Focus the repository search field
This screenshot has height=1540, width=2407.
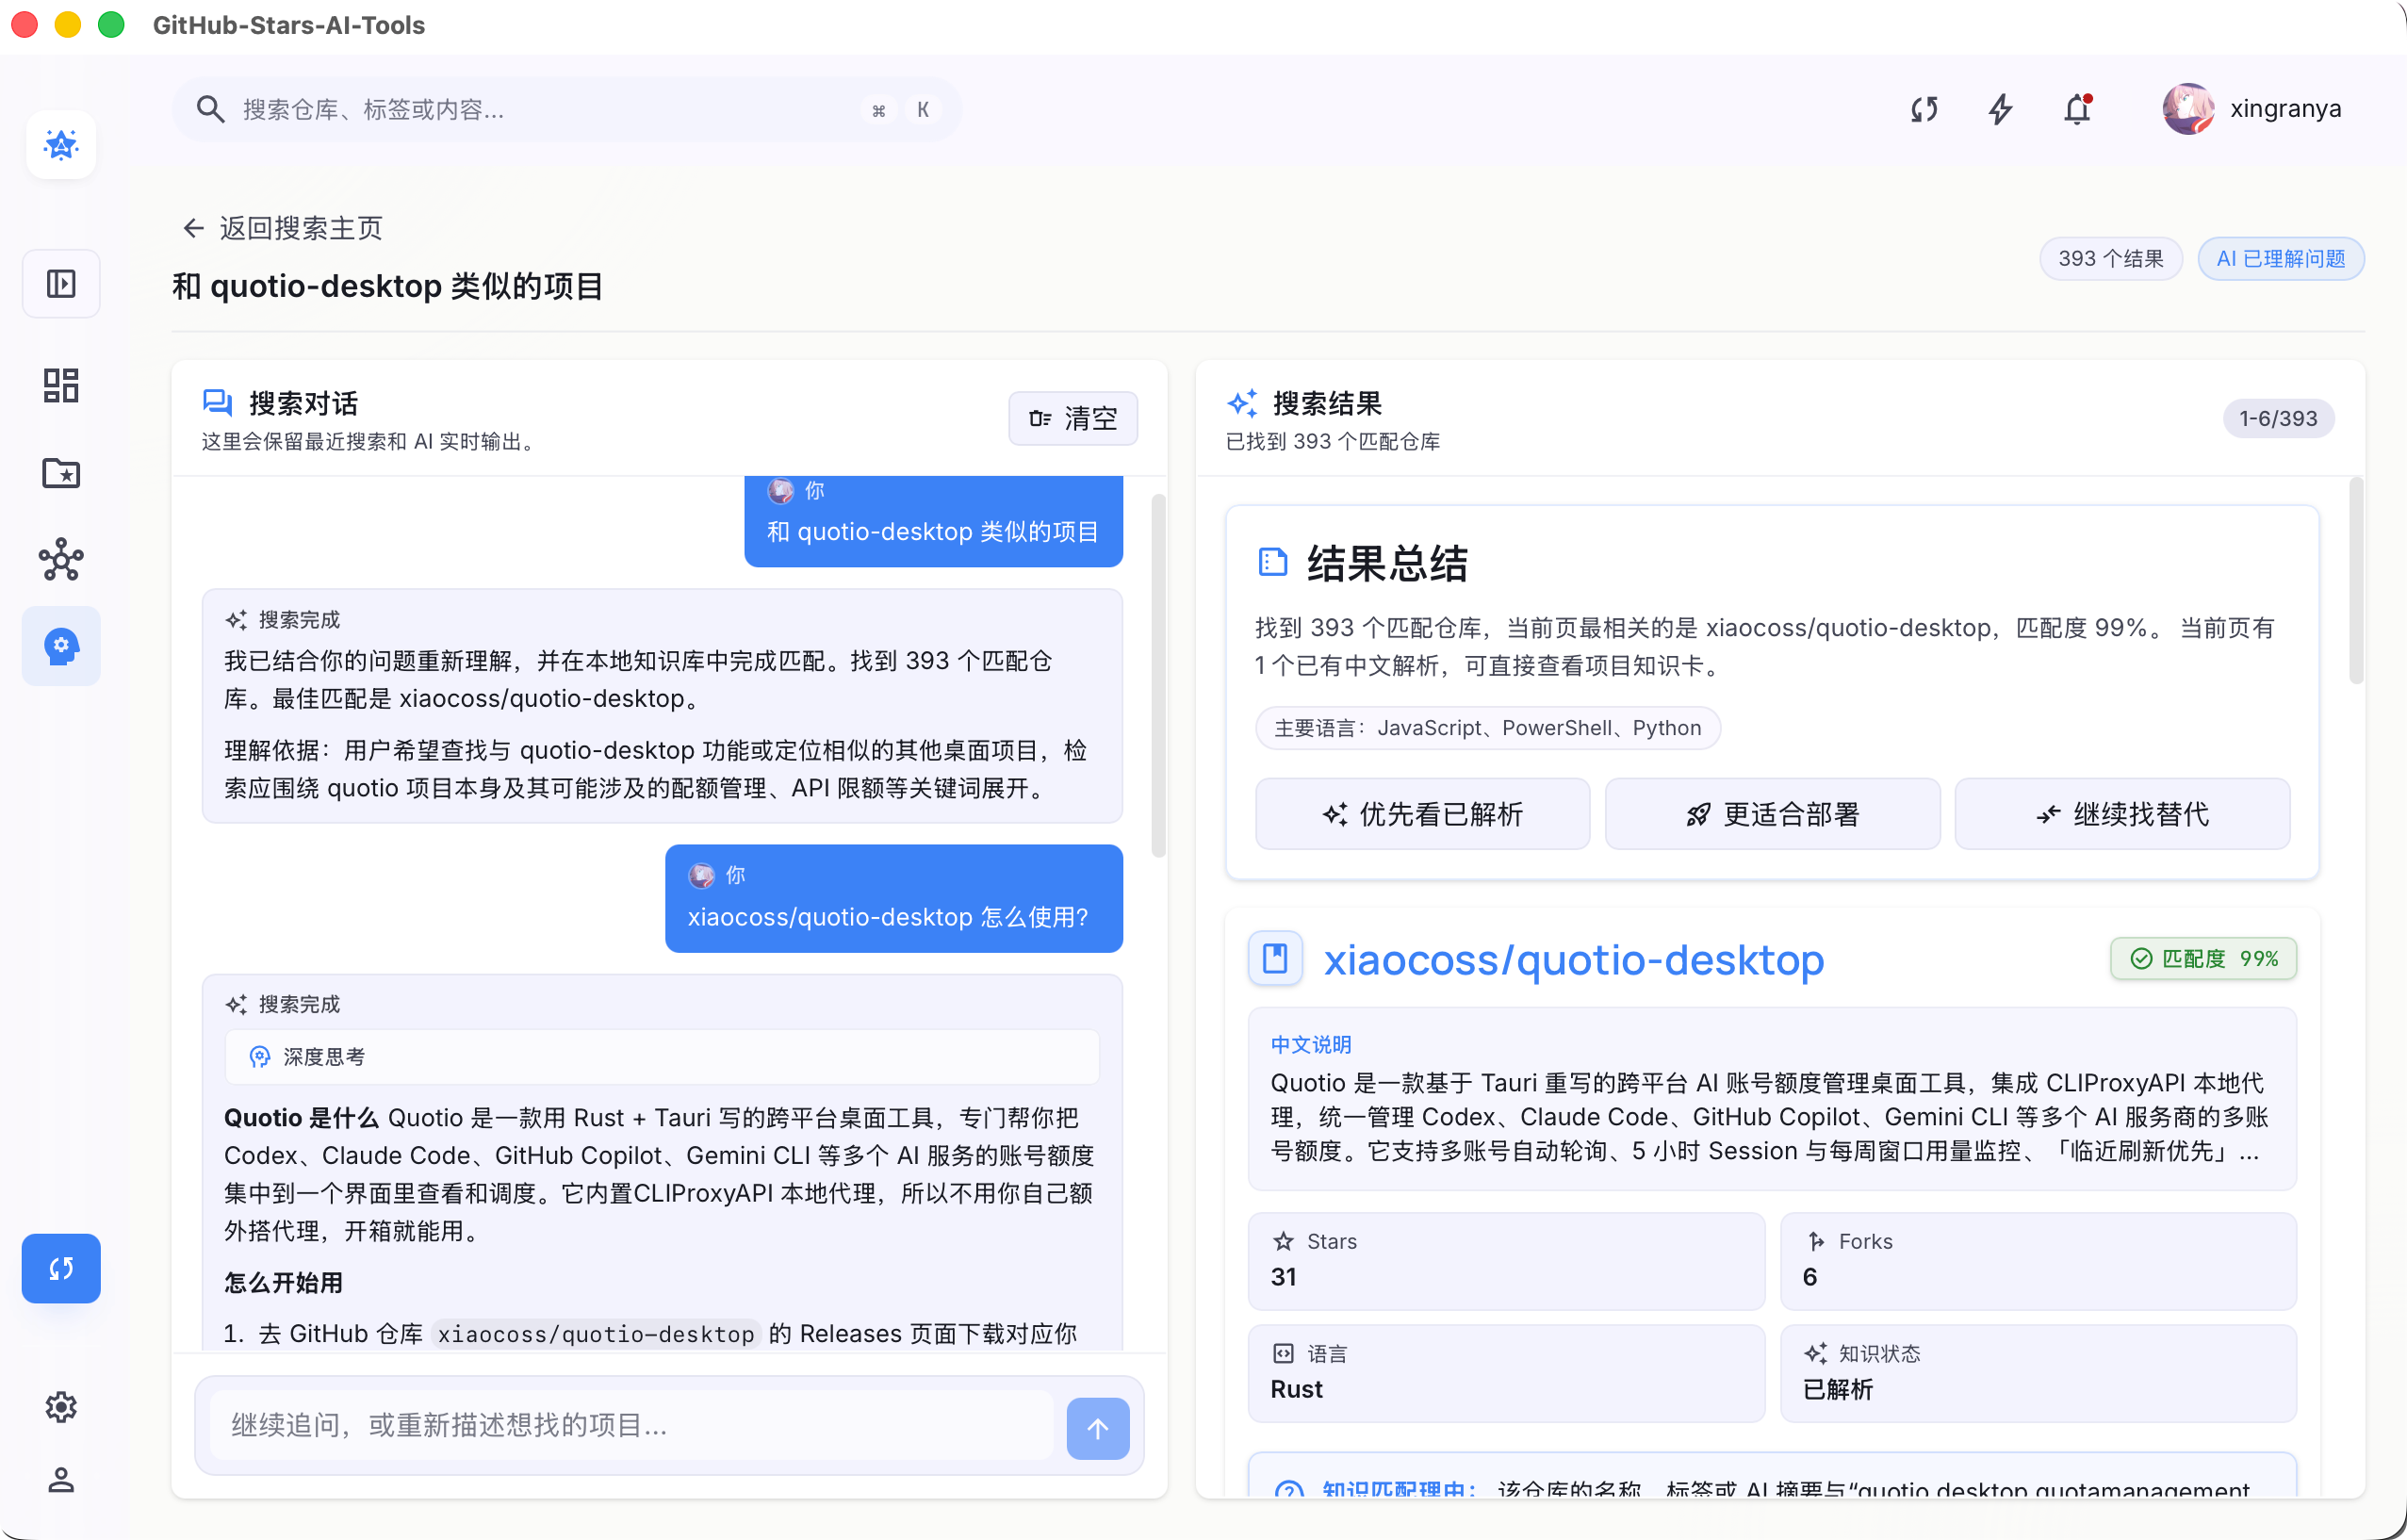coord(566,109)
